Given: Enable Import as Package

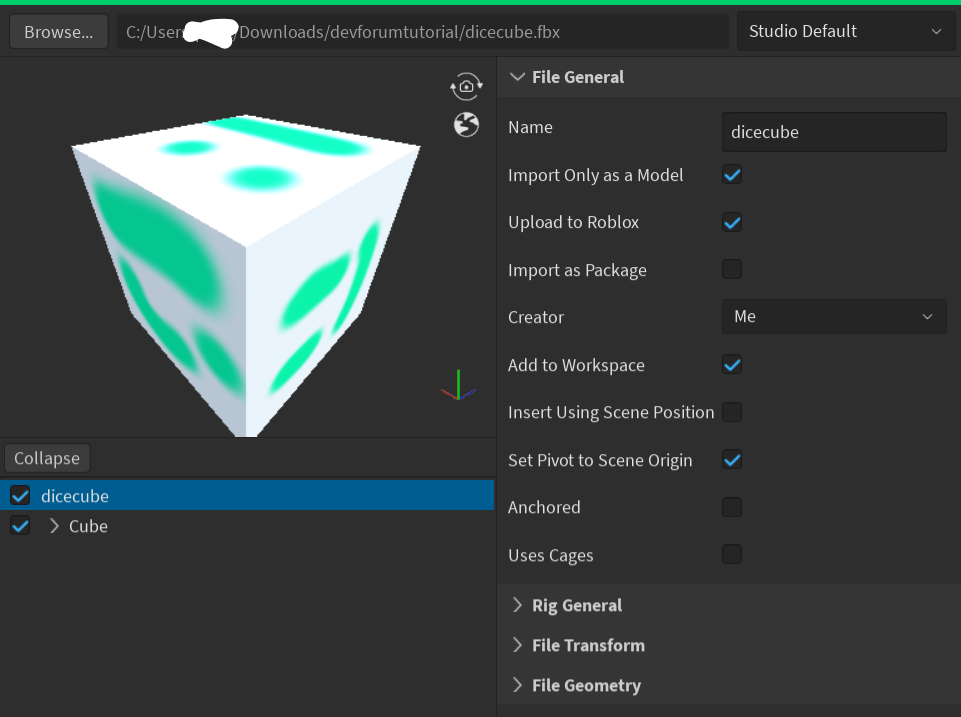Looking at the screenshot, I should point(731,269).
